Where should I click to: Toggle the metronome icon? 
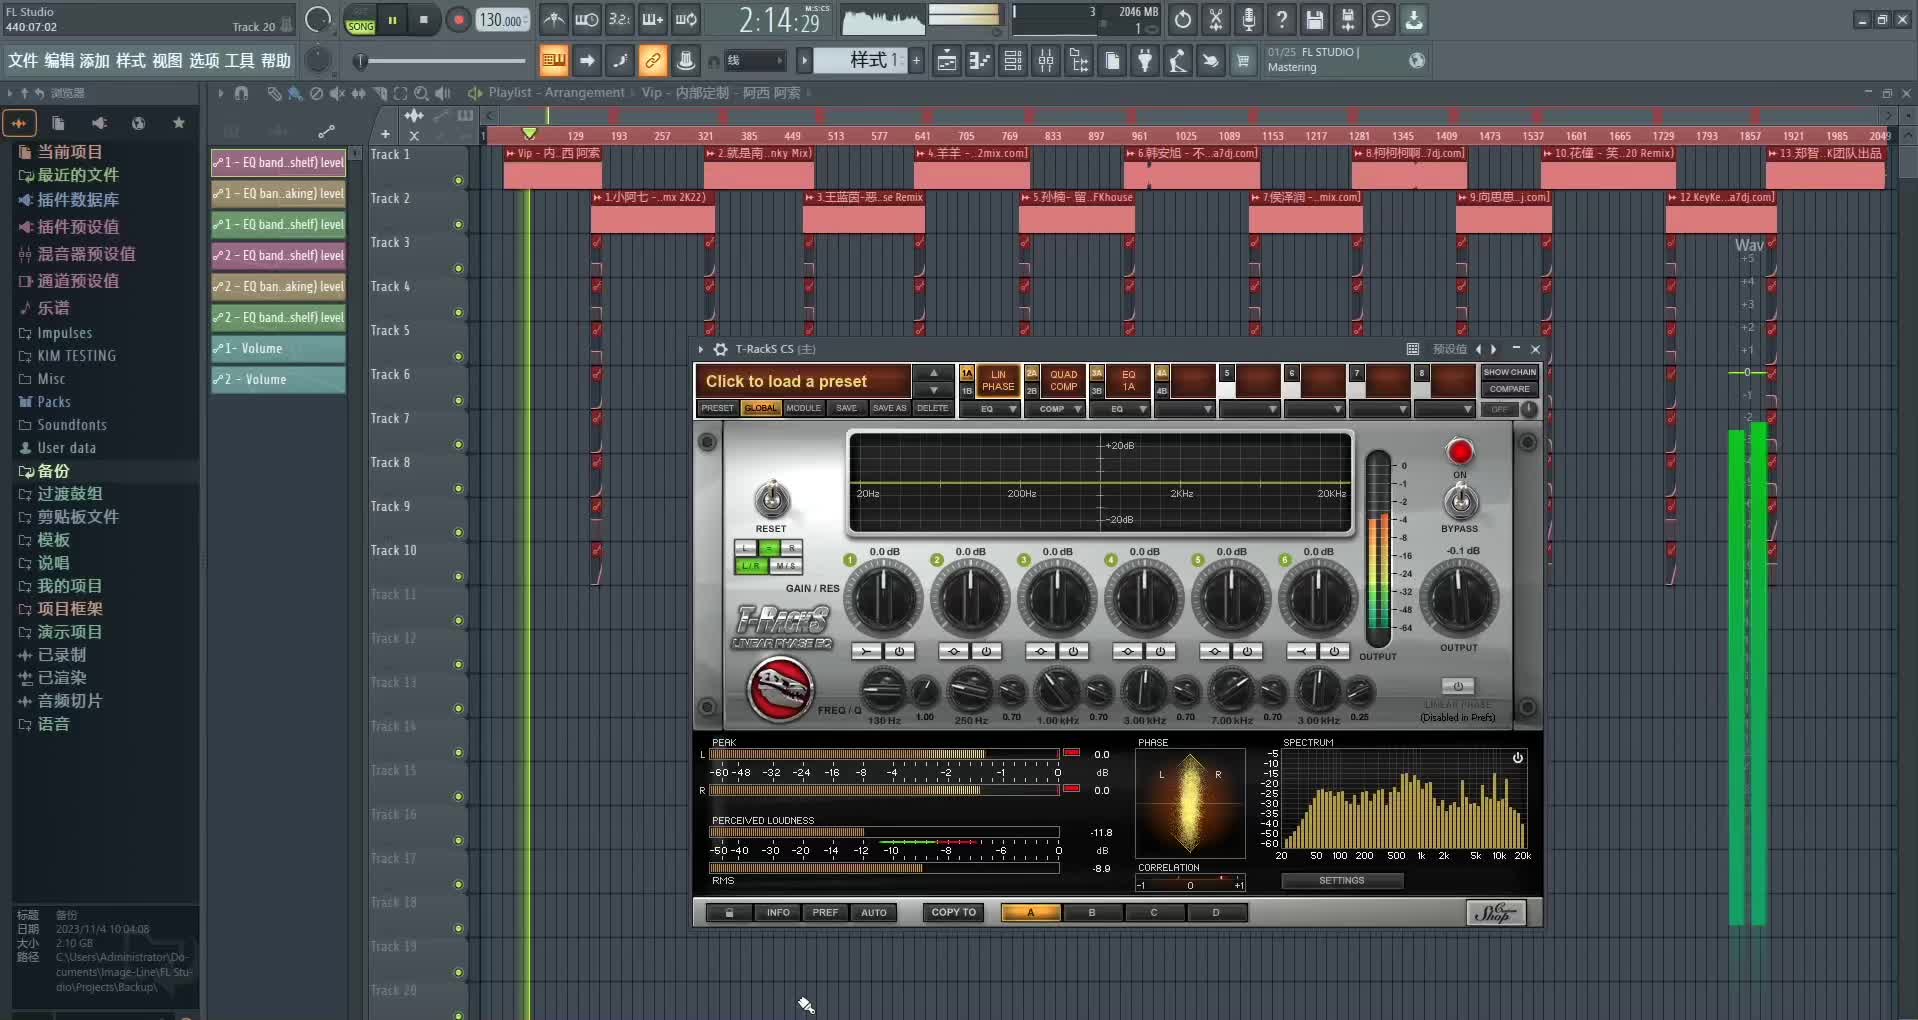click(x=553, y=19)
